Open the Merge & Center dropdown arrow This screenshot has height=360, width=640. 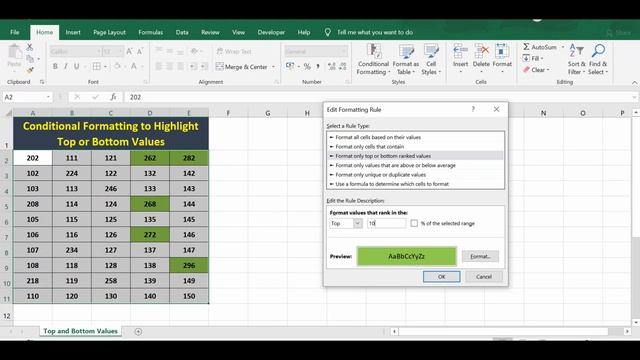[273, 67]
